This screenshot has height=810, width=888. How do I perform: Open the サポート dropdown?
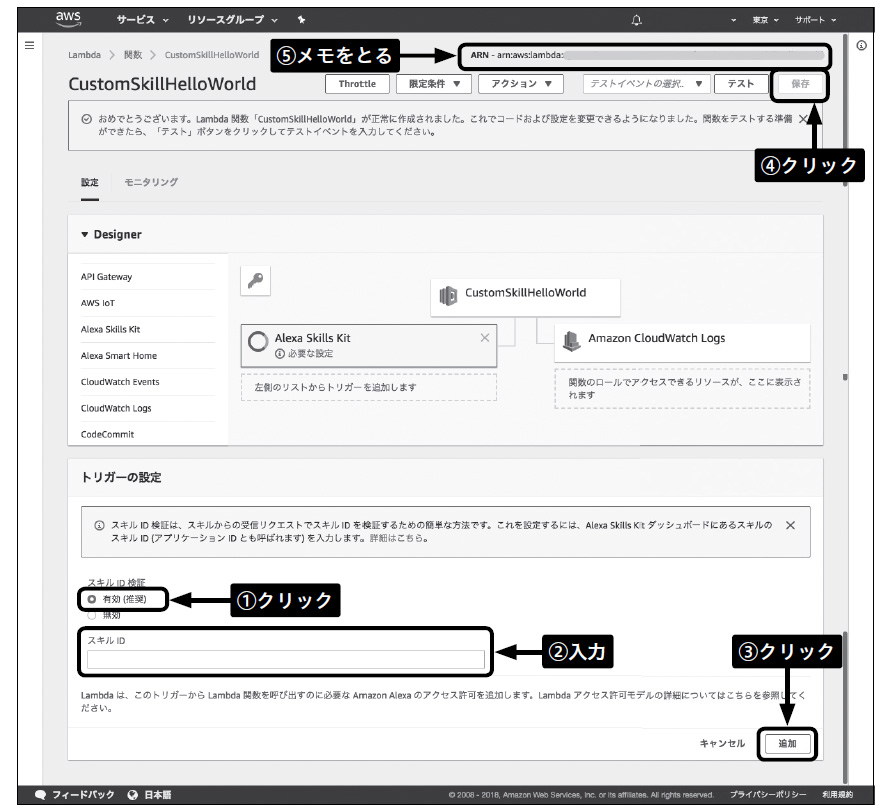[815, 20]
